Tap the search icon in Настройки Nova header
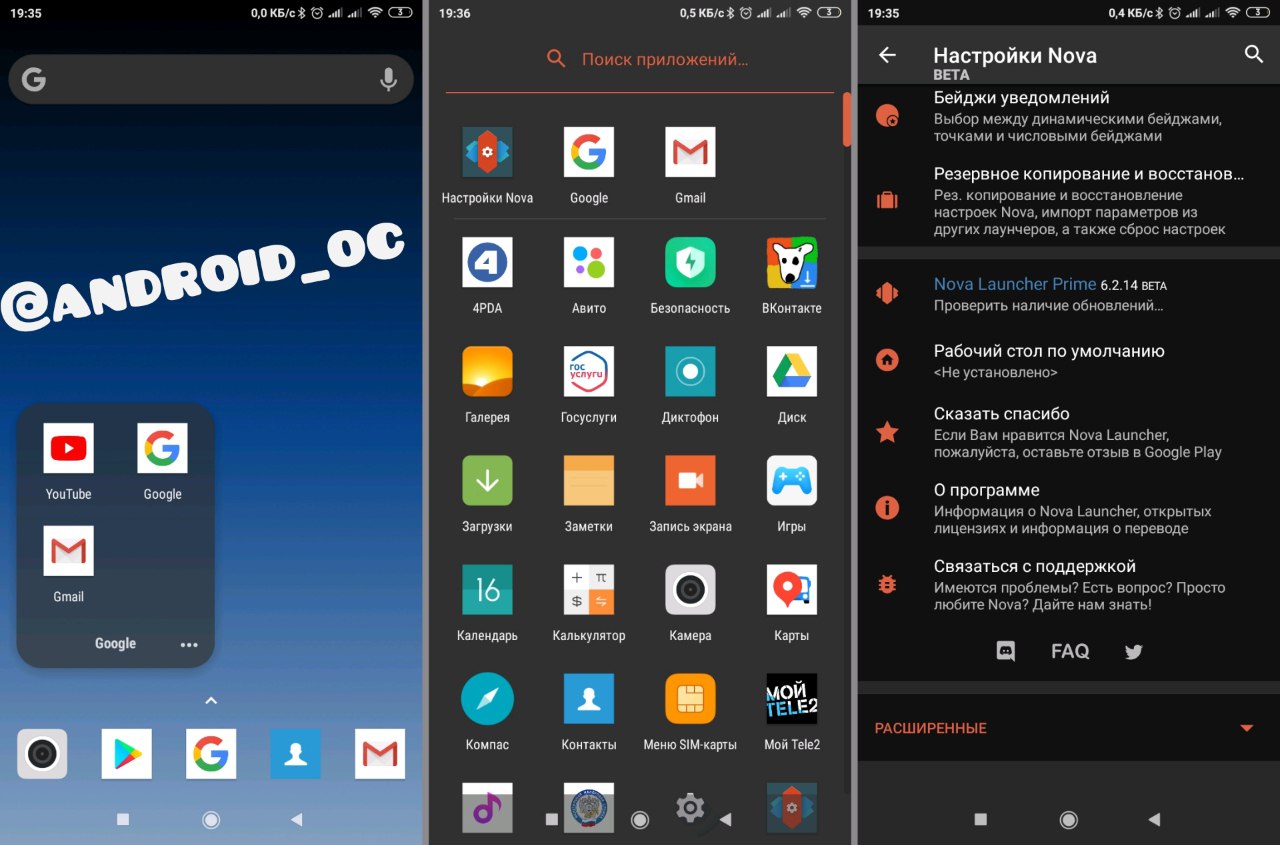The width and height of the screenshot is (1280, 845). click(1254, 54)
